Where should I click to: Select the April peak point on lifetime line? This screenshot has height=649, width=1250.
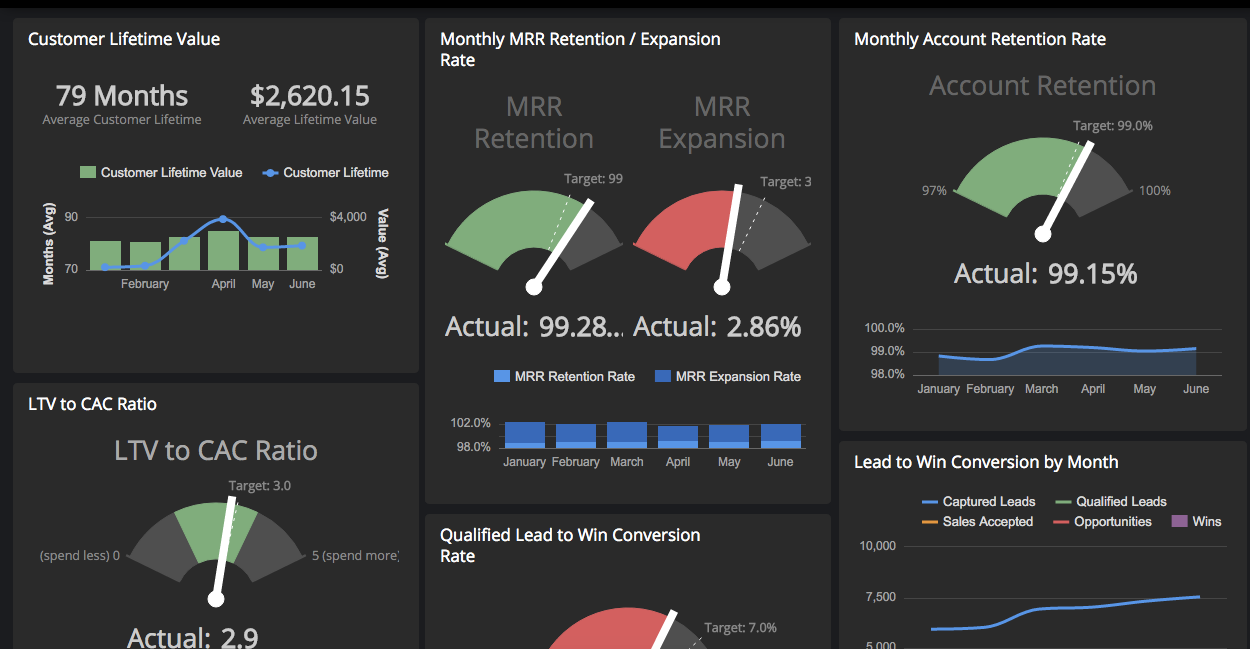223,219
